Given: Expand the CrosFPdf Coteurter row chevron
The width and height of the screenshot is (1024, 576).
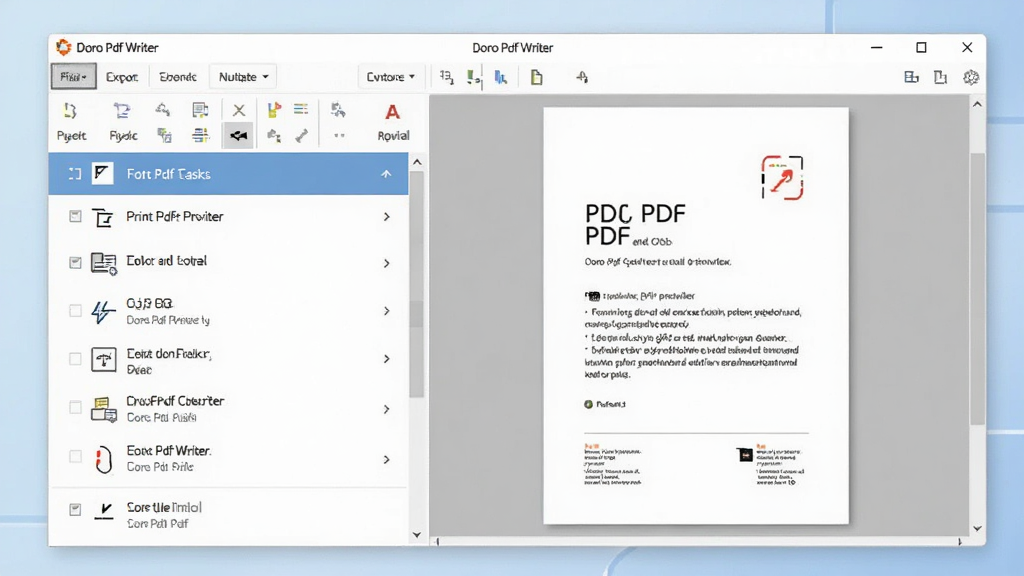Looking at the screenshot, I should (x=387, y=409).
